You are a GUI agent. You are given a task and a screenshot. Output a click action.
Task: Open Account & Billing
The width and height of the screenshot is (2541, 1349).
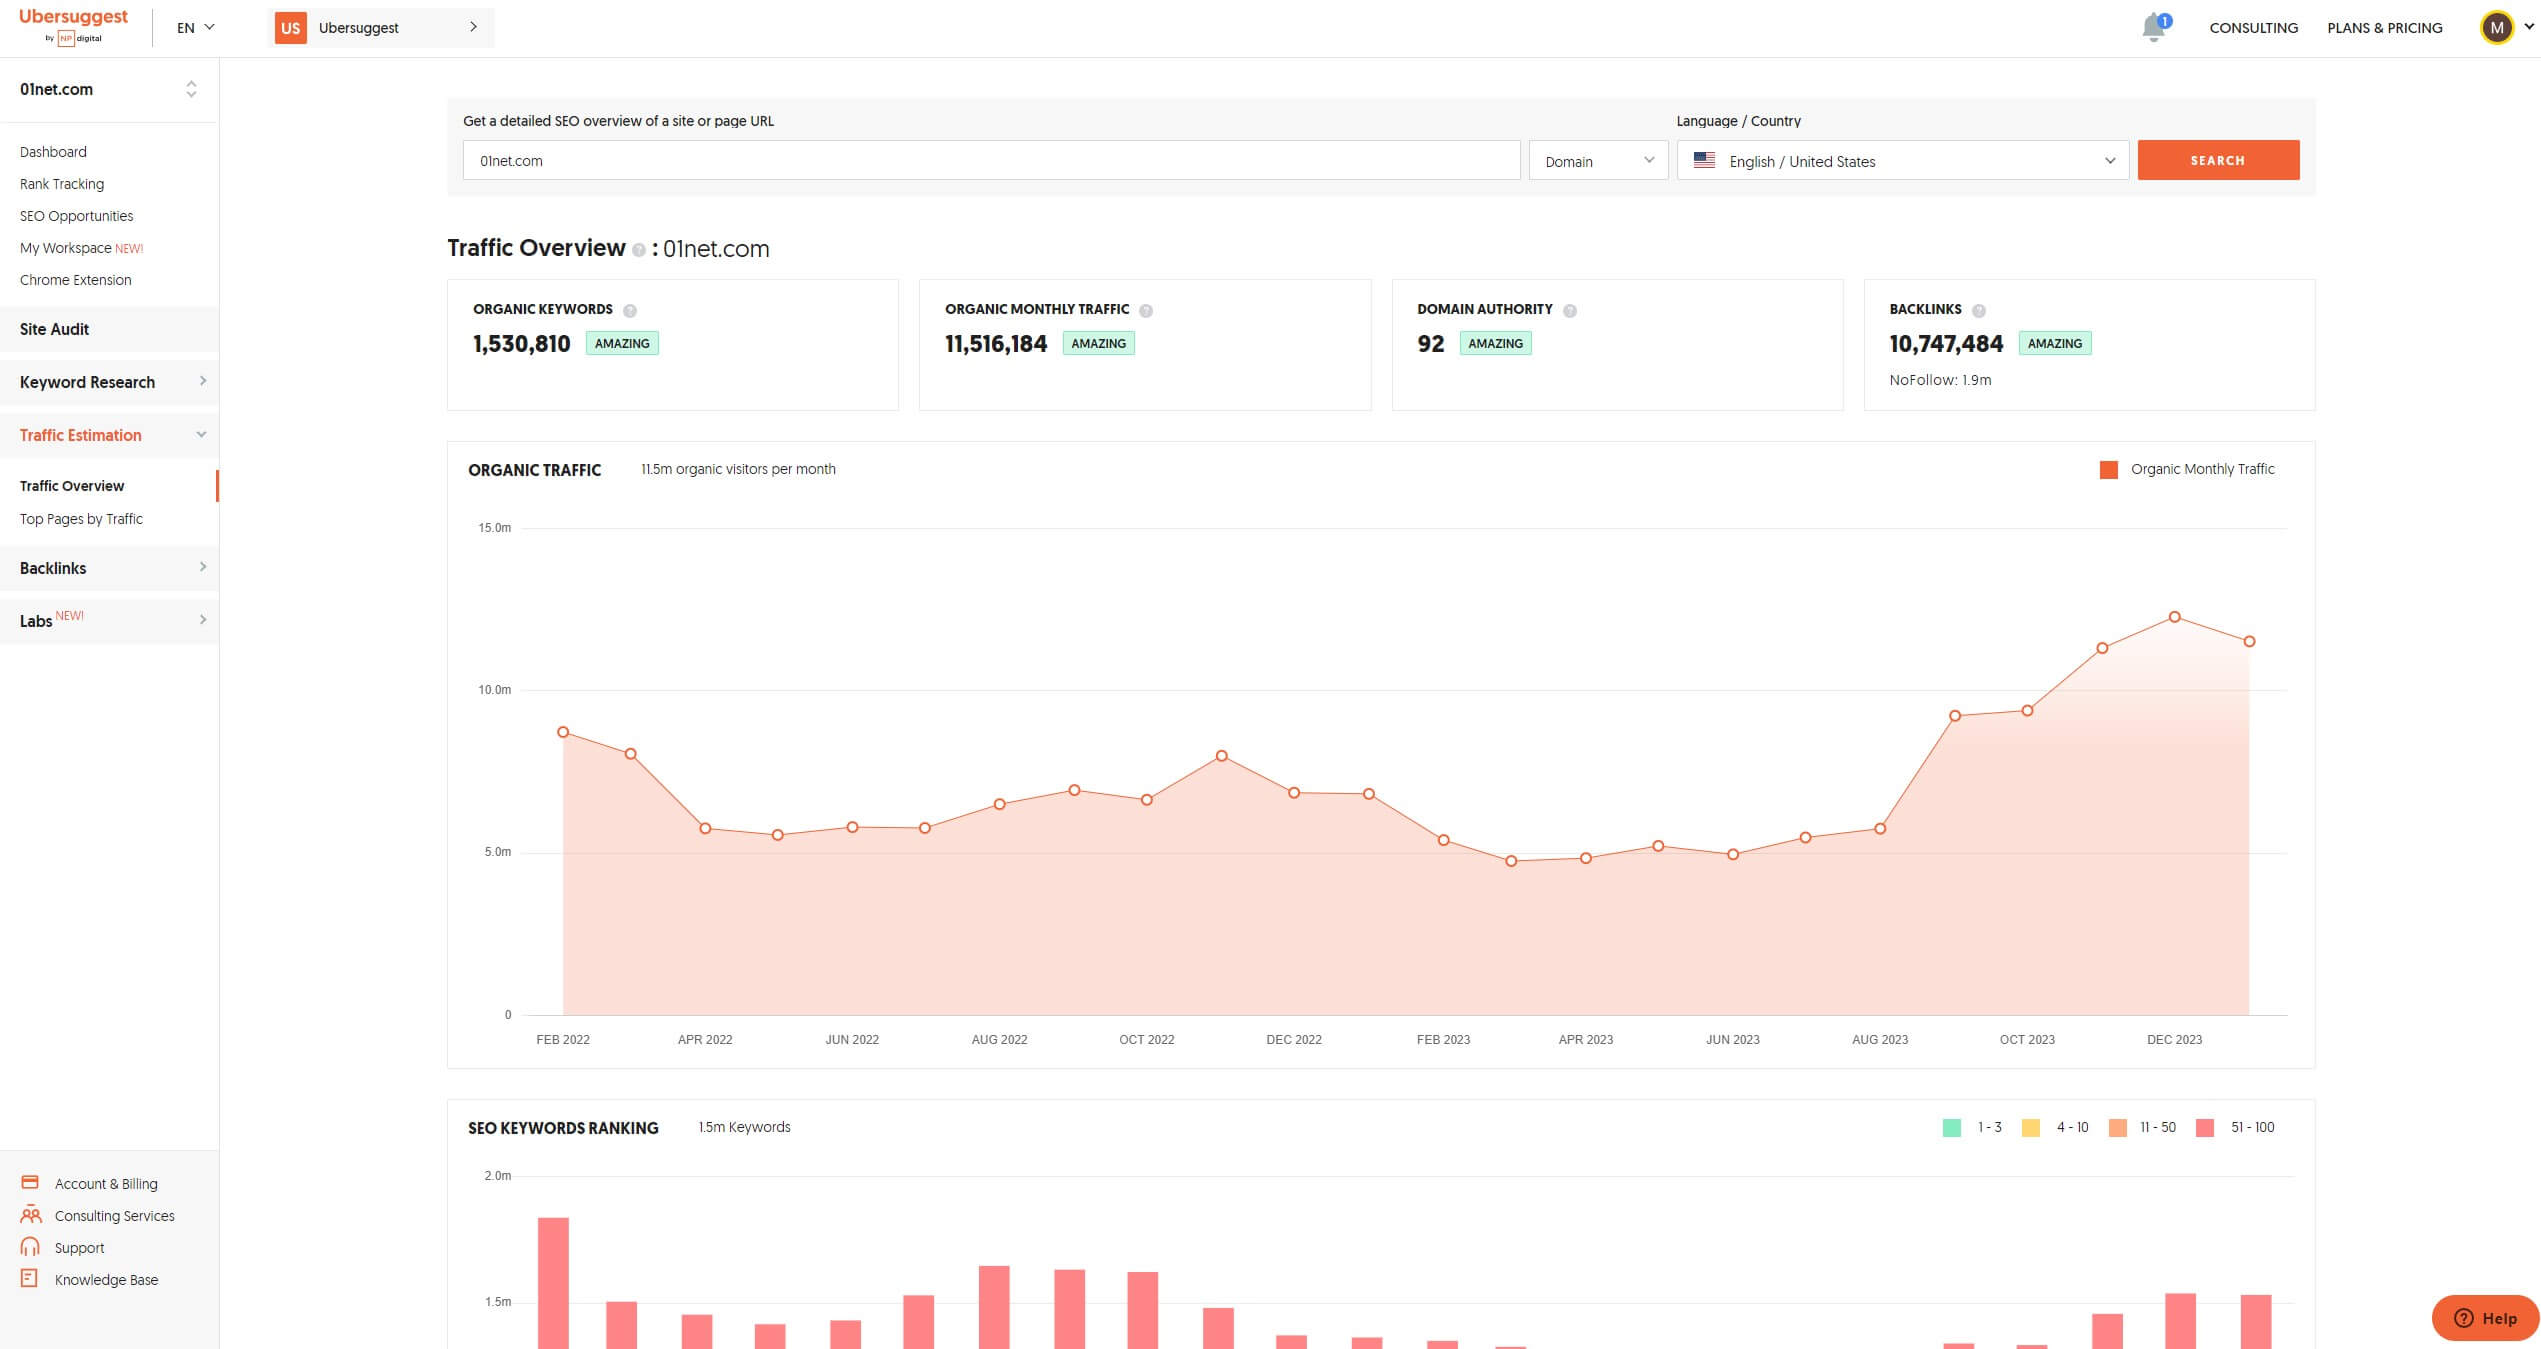pyautogui.click(x=106, y=1184)
